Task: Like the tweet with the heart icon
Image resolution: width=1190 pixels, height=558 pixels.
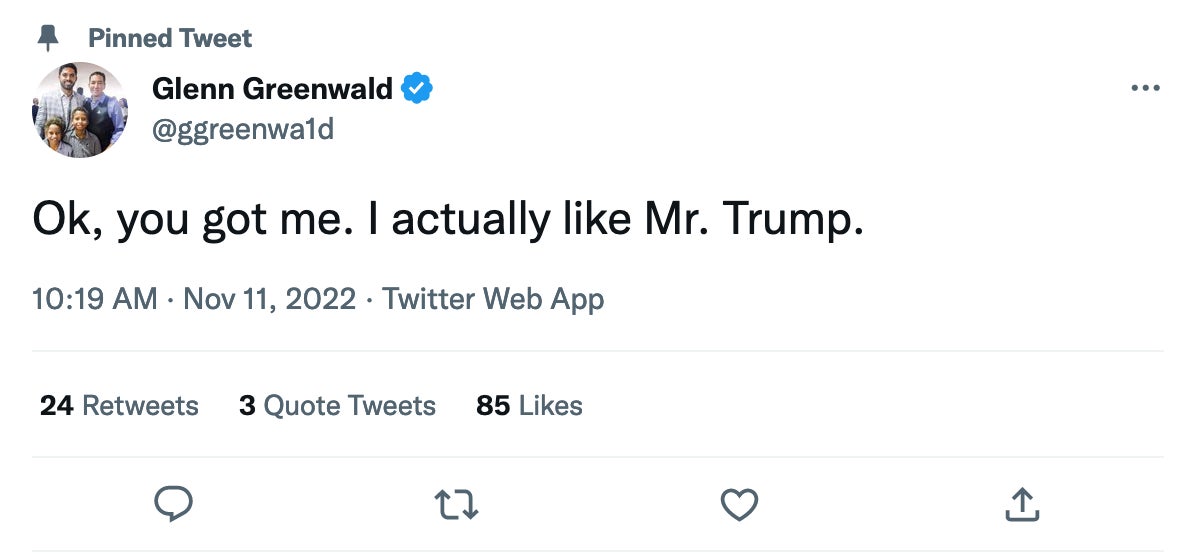Action: coord(739,505)
